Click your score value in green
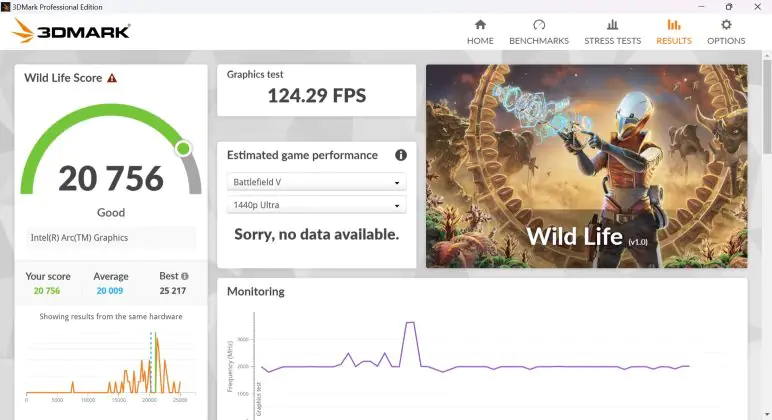Viewport: 772px width, 420px height. click(x=47, y=291)
